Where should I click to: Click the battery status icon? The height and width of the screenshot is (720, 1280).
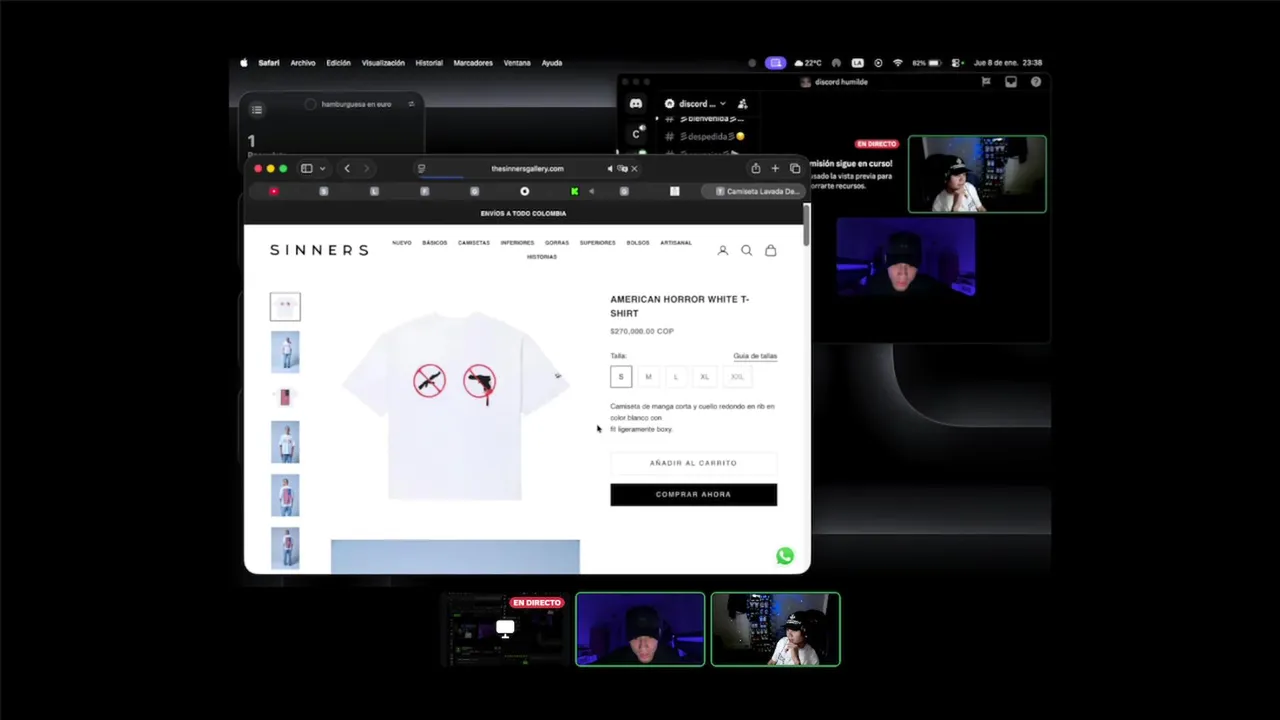tap(926, 63)
